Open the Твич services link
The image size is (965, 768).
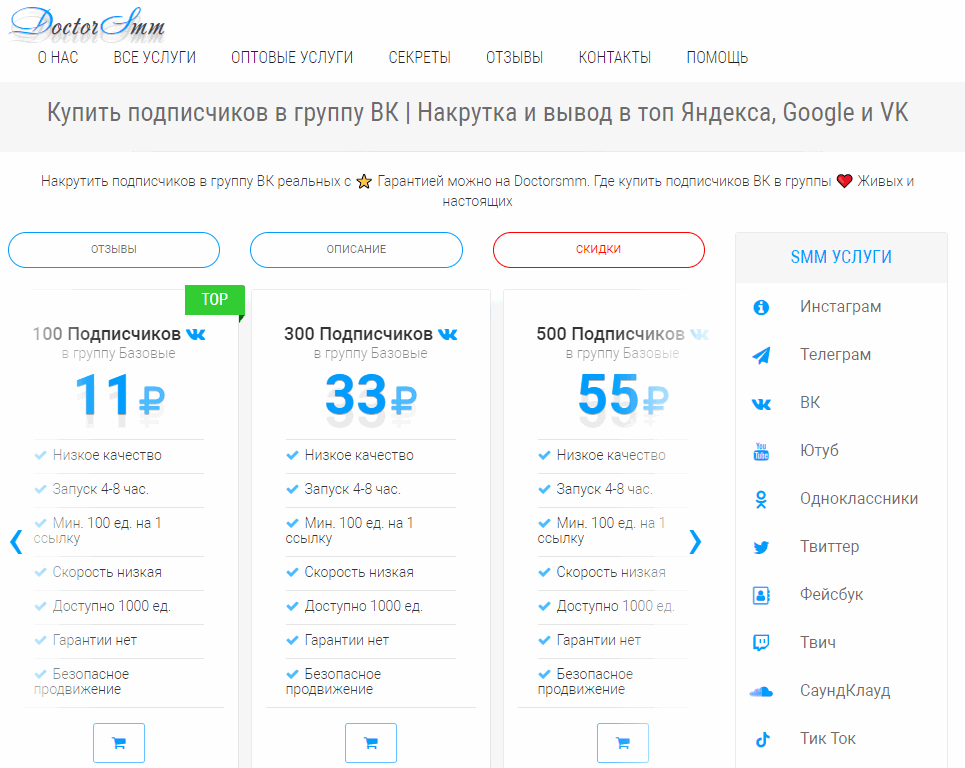(x=817, y=642)
